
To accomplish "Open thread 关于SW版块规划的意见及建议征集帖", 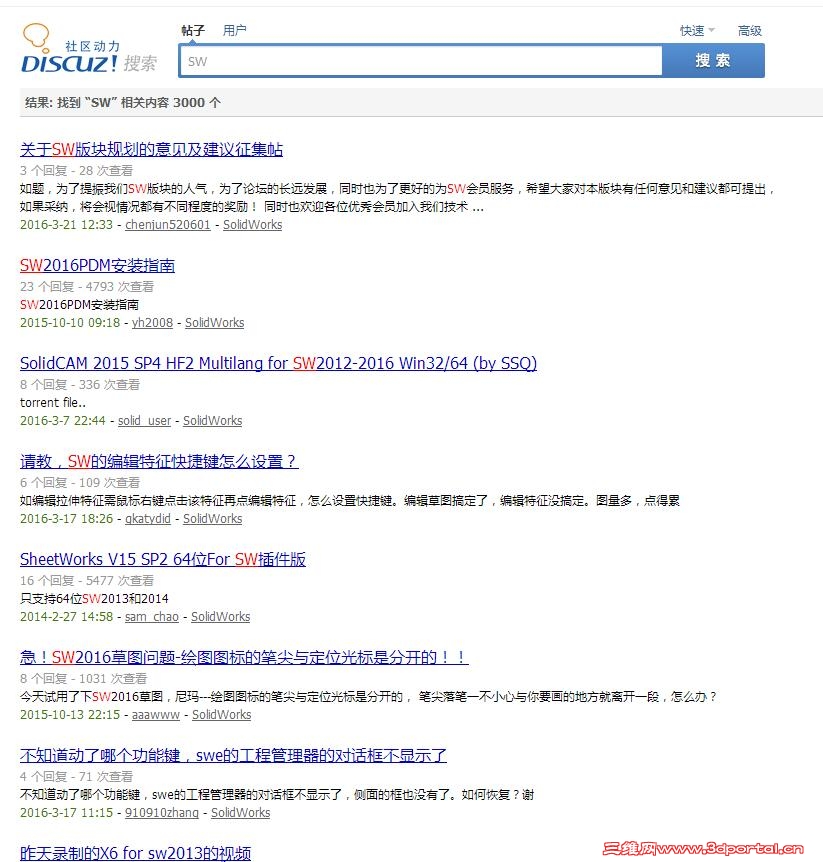I will (x=151, y=148).
